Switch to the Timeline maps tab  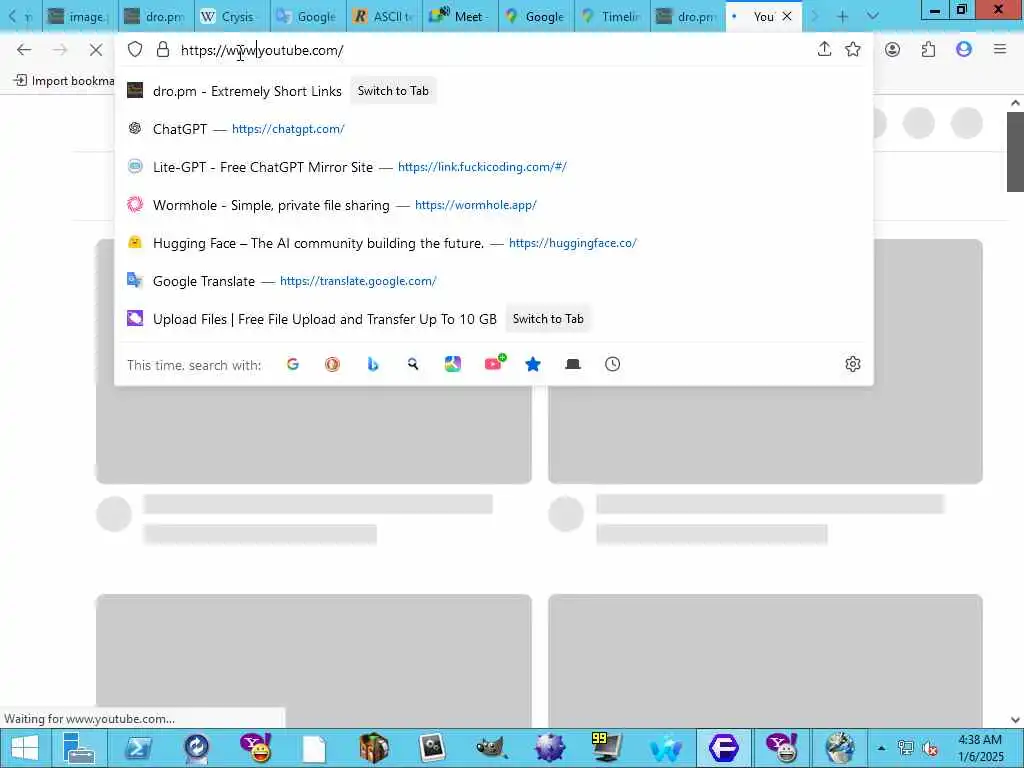point(613,16)
